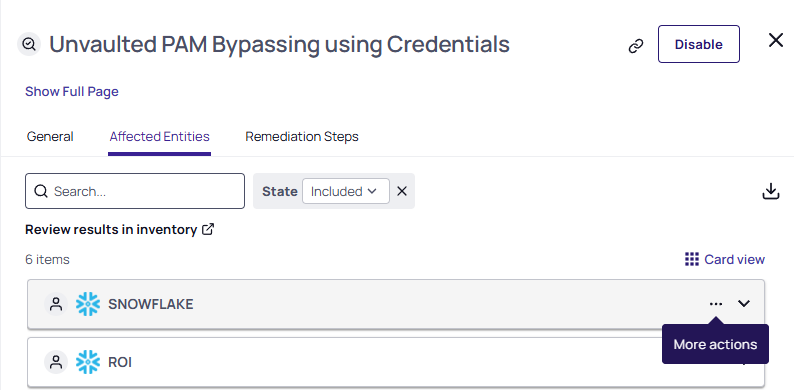Click the search magnifier icon
Screen dimensions: 794x390
pyautogui.click(x=41, y=191)
